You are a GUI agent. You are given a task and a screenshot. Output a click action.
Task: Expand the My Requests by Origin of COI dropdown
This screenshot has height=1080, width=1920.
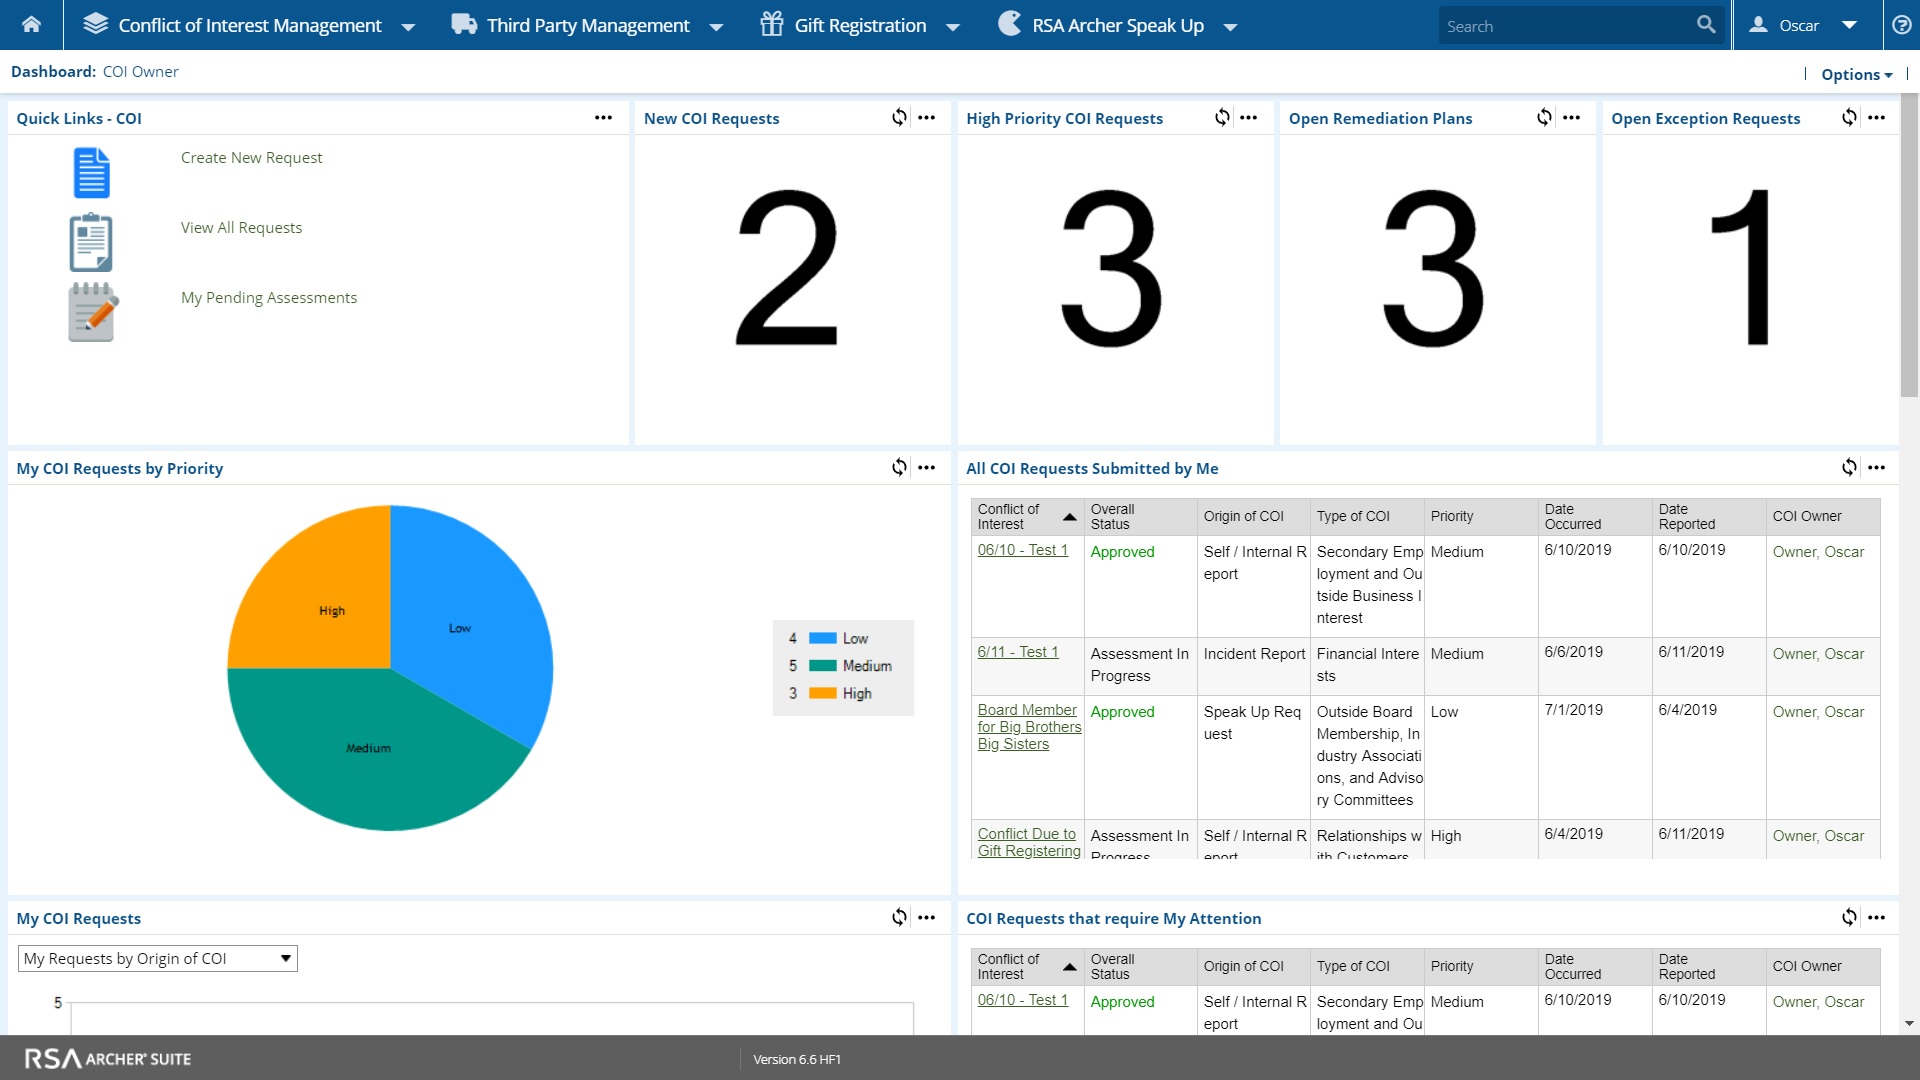(285, 959)
